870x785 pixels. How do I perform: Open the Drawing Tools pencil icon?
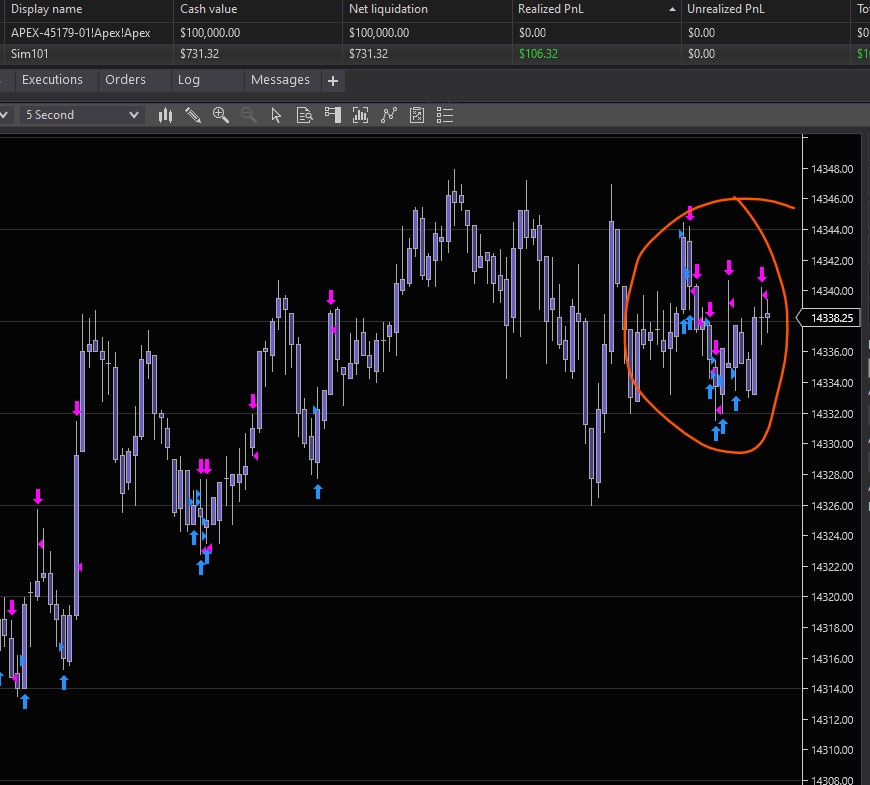click(x=193, y=115)
